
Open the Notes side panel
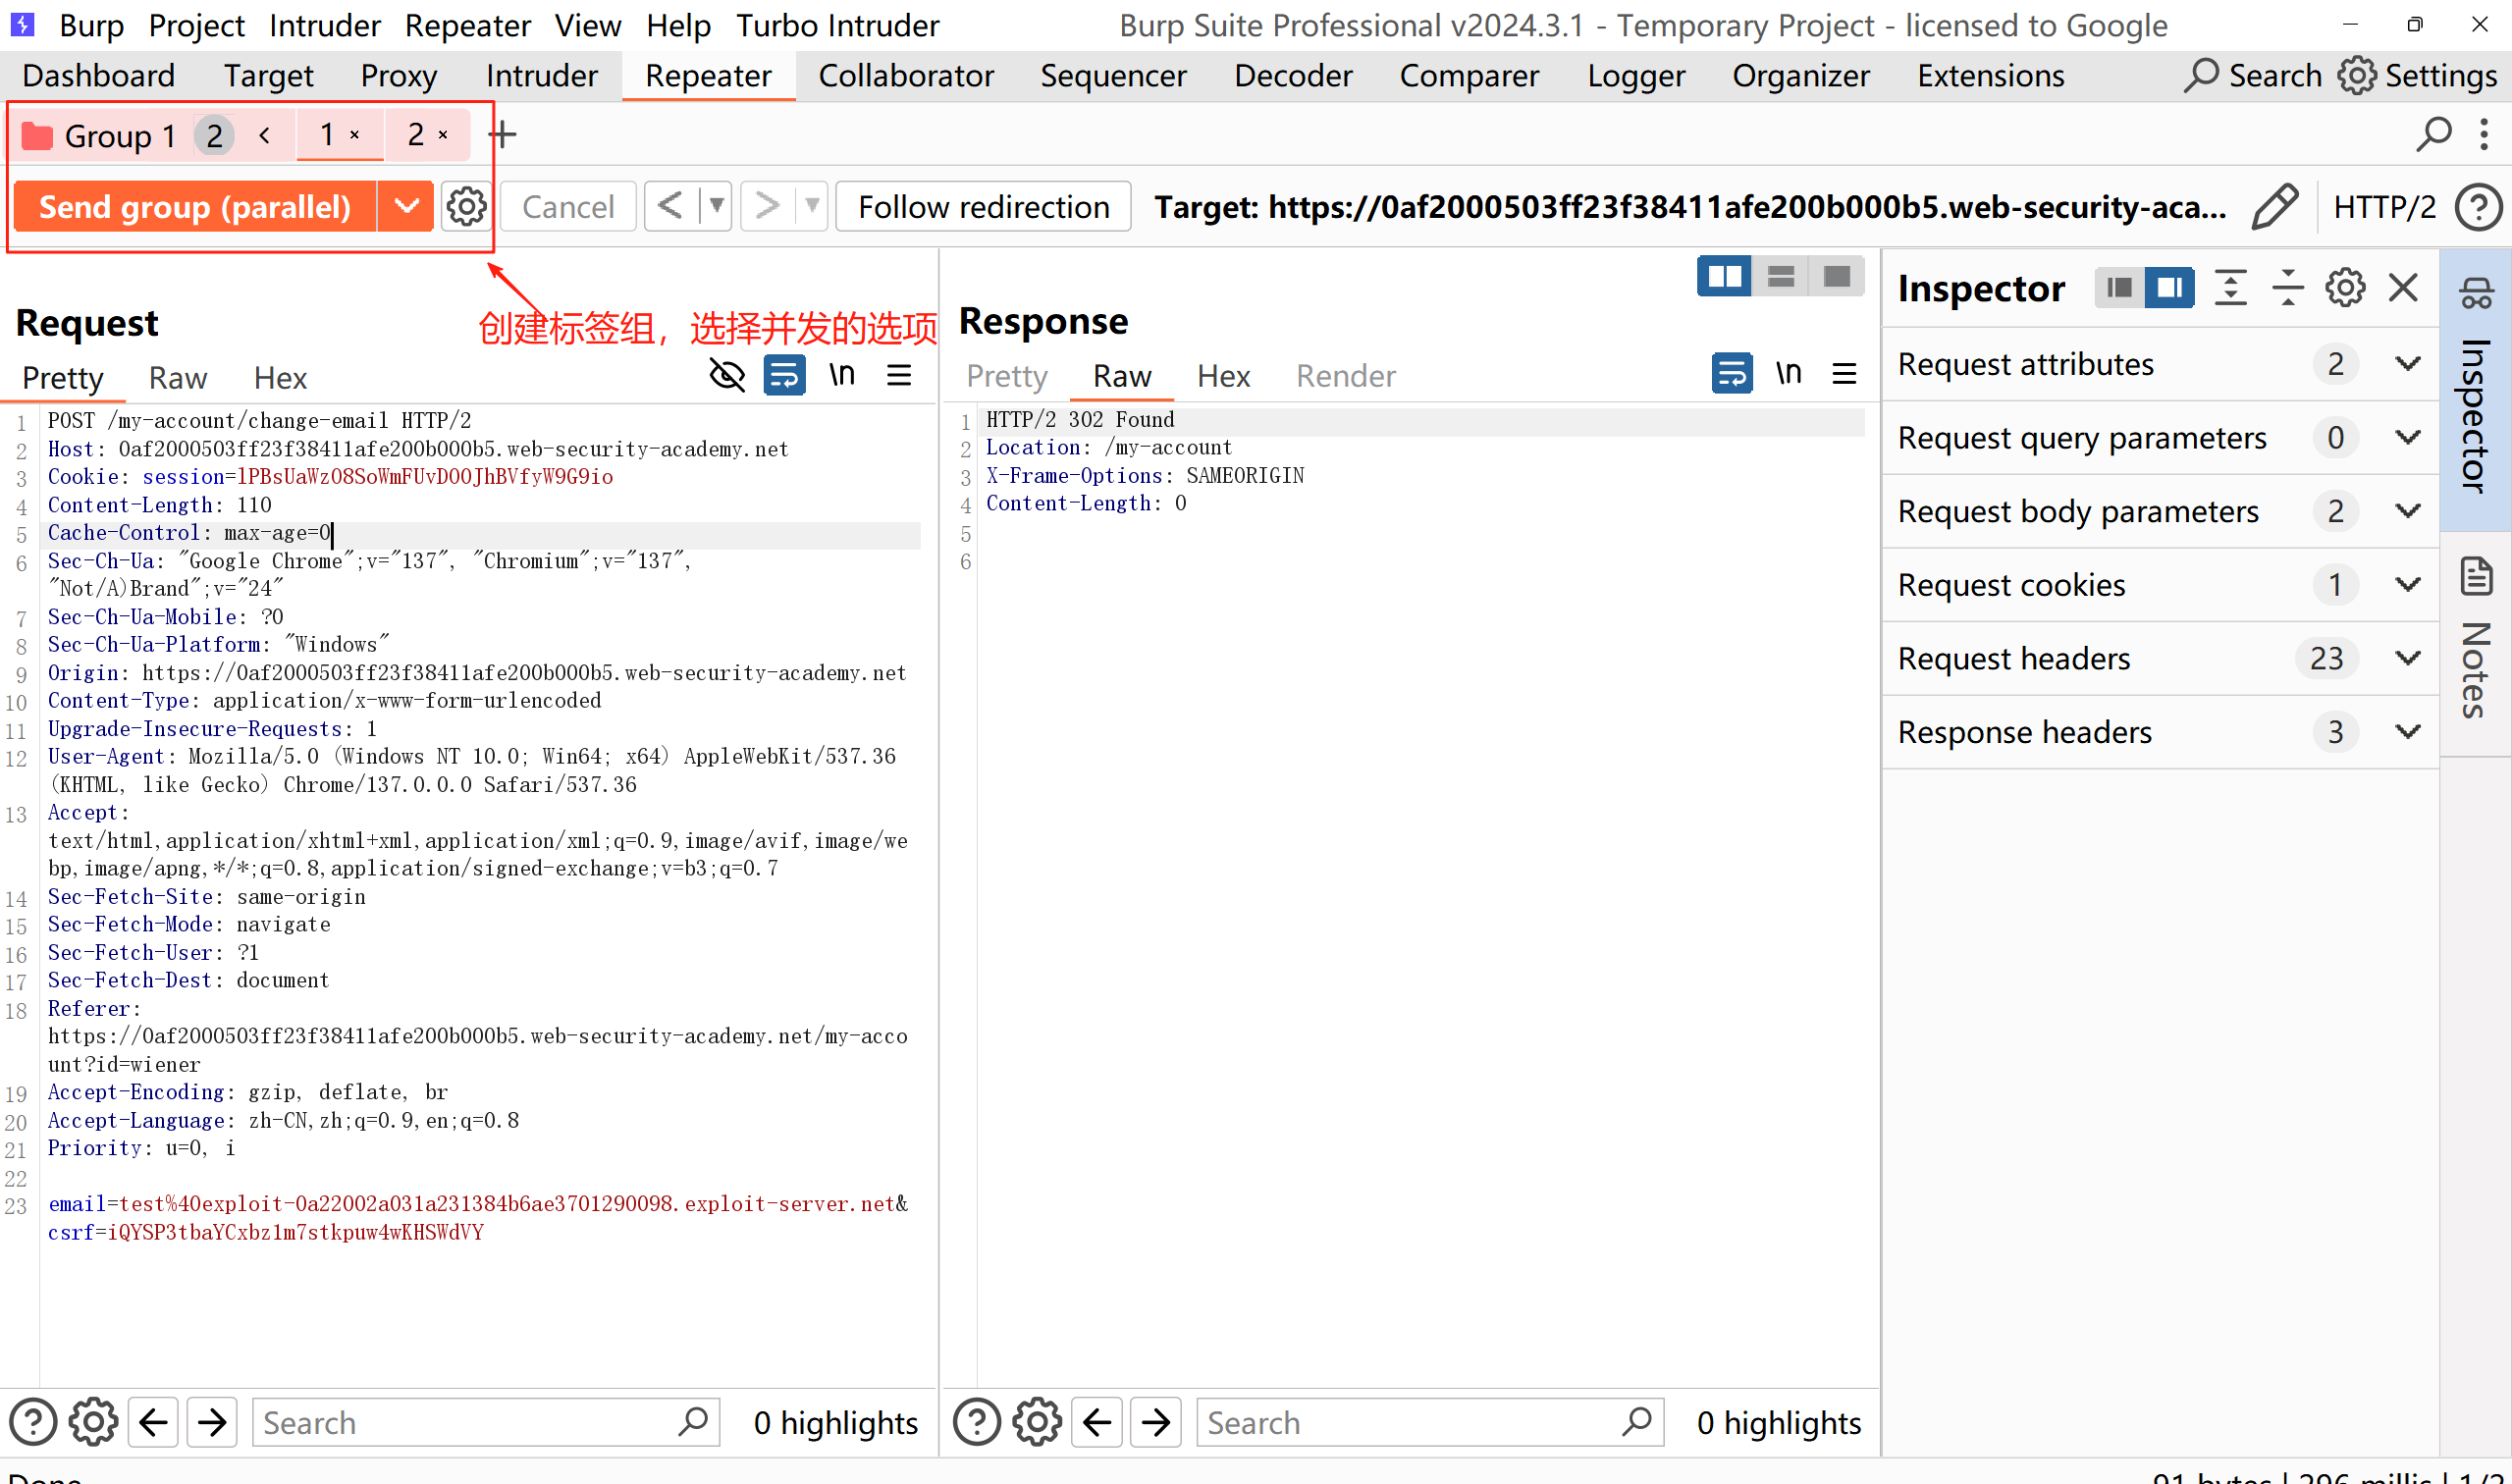click(2476, 640)
